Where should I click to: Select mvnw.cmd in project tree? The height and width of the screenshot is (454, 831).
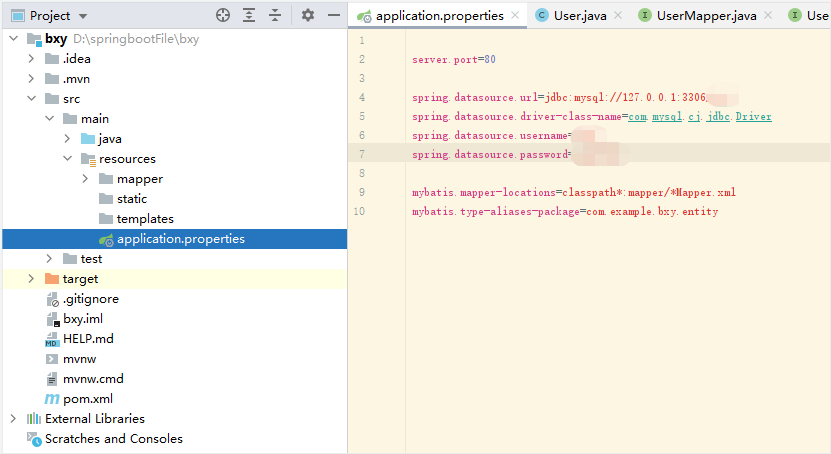point(93,379)
